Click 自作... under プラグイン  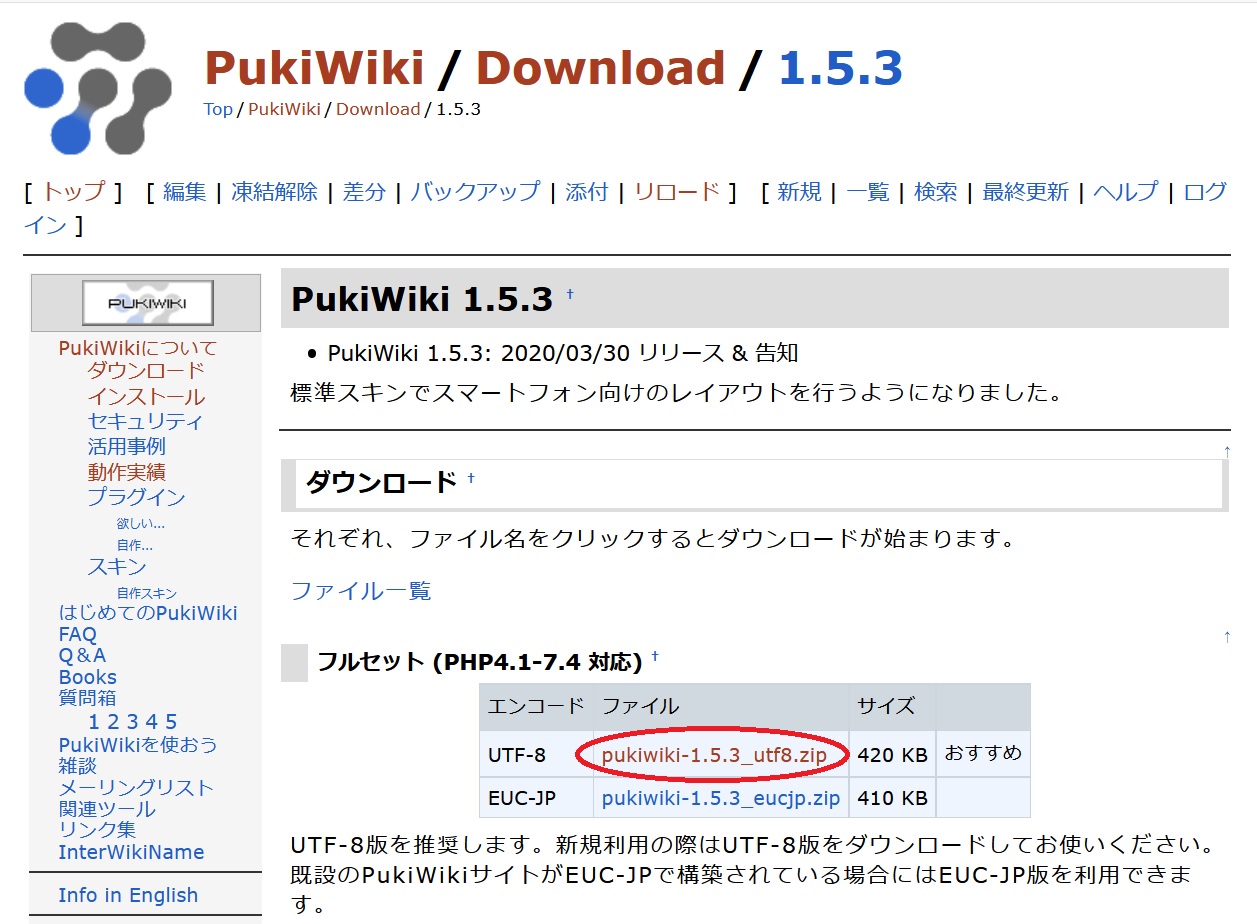tap(135, 545)
